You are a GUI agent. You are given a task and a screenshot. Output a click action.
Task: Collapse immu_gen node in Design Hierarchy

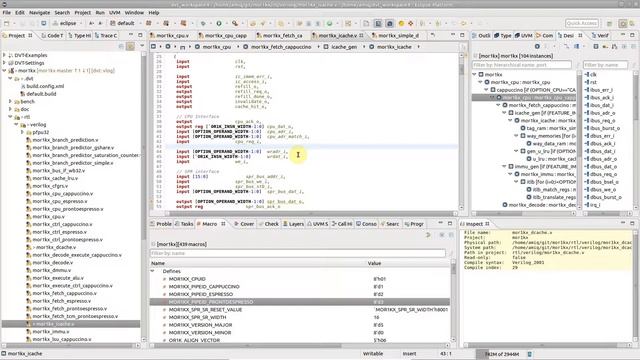pos(504,167)
